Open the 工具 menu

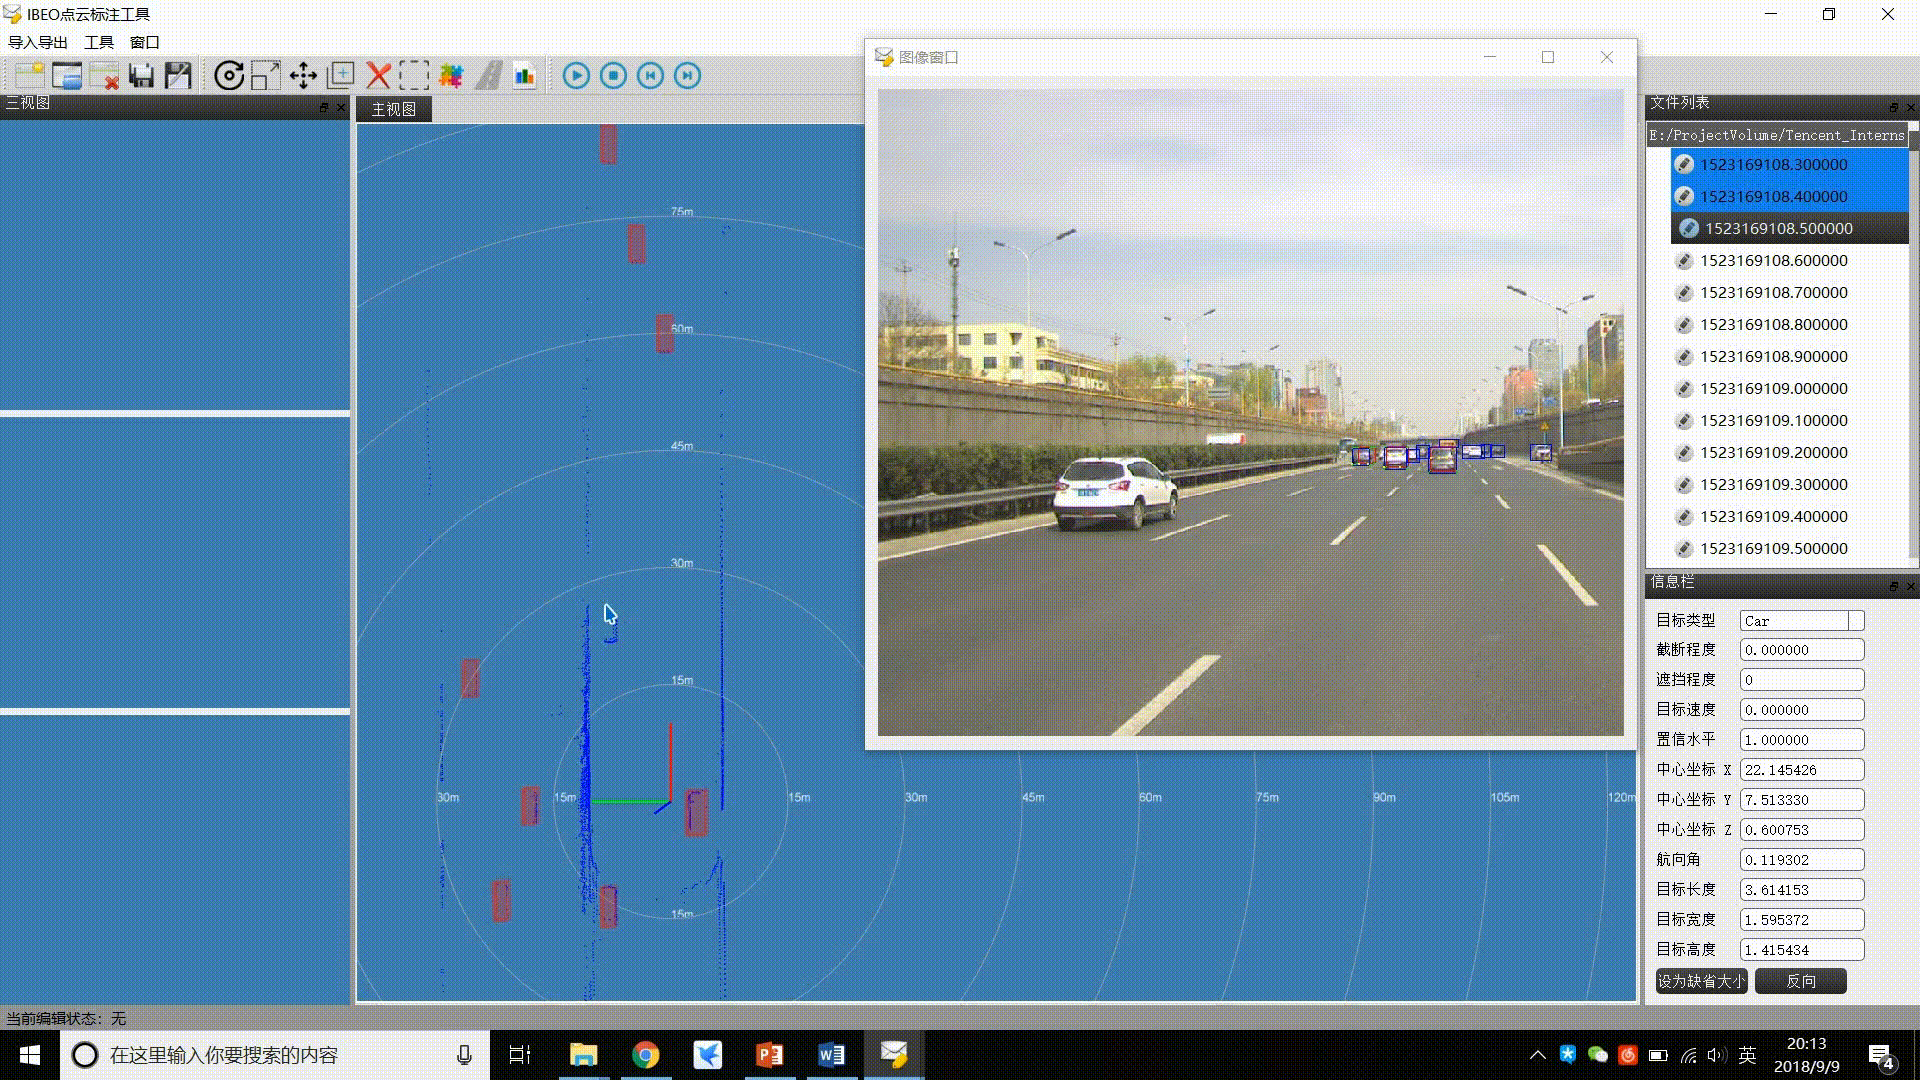99,42
